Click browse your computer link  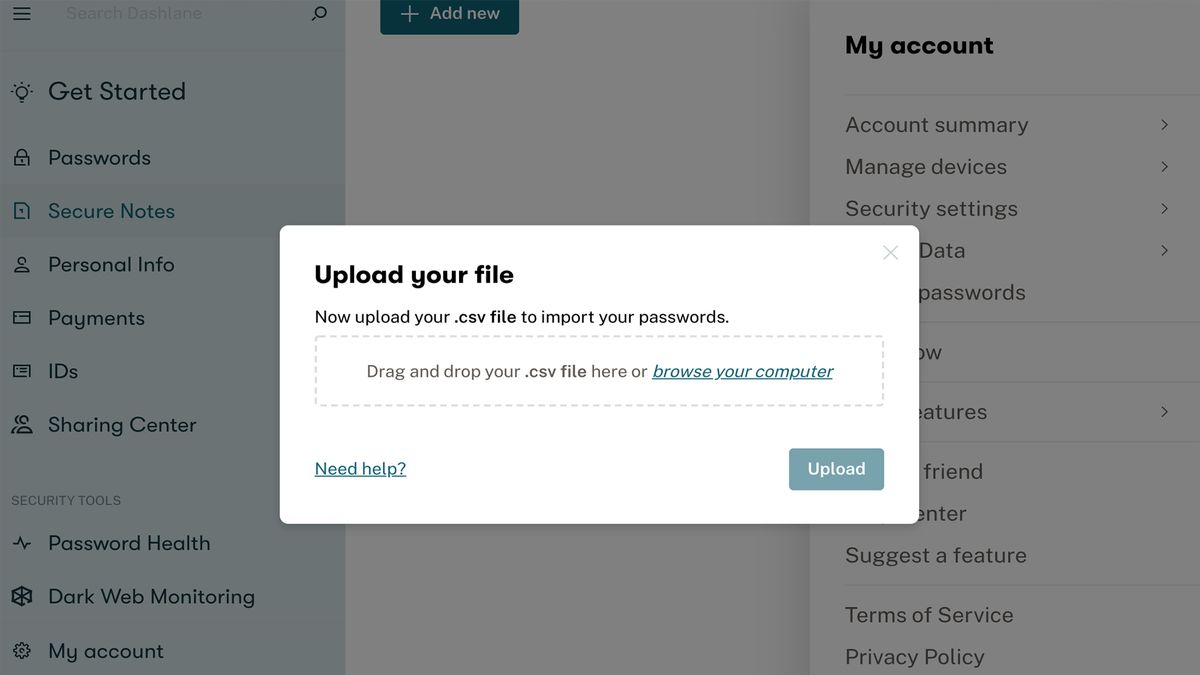point(742,370)
